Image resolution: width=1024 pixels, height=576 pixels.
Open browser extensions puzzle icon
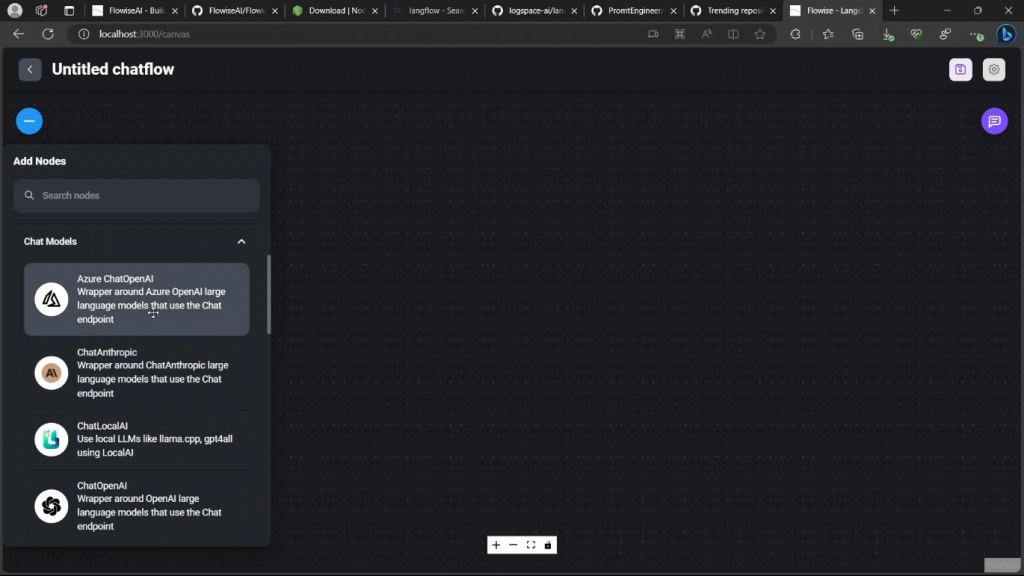pyautogui.click(x=795, y=34)
